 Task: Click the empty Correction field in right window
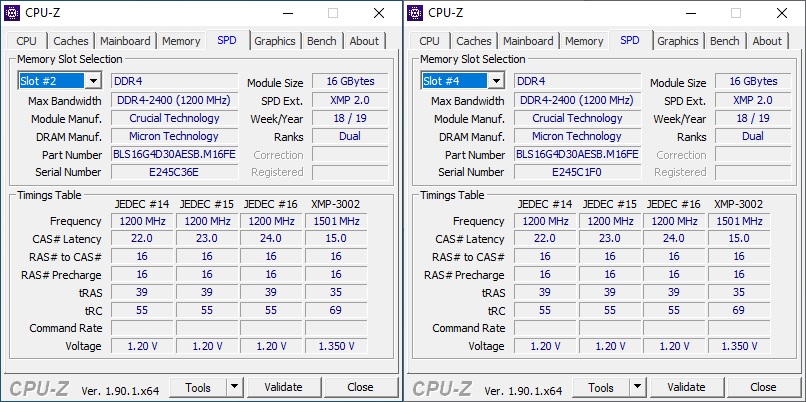click(753, 154)
